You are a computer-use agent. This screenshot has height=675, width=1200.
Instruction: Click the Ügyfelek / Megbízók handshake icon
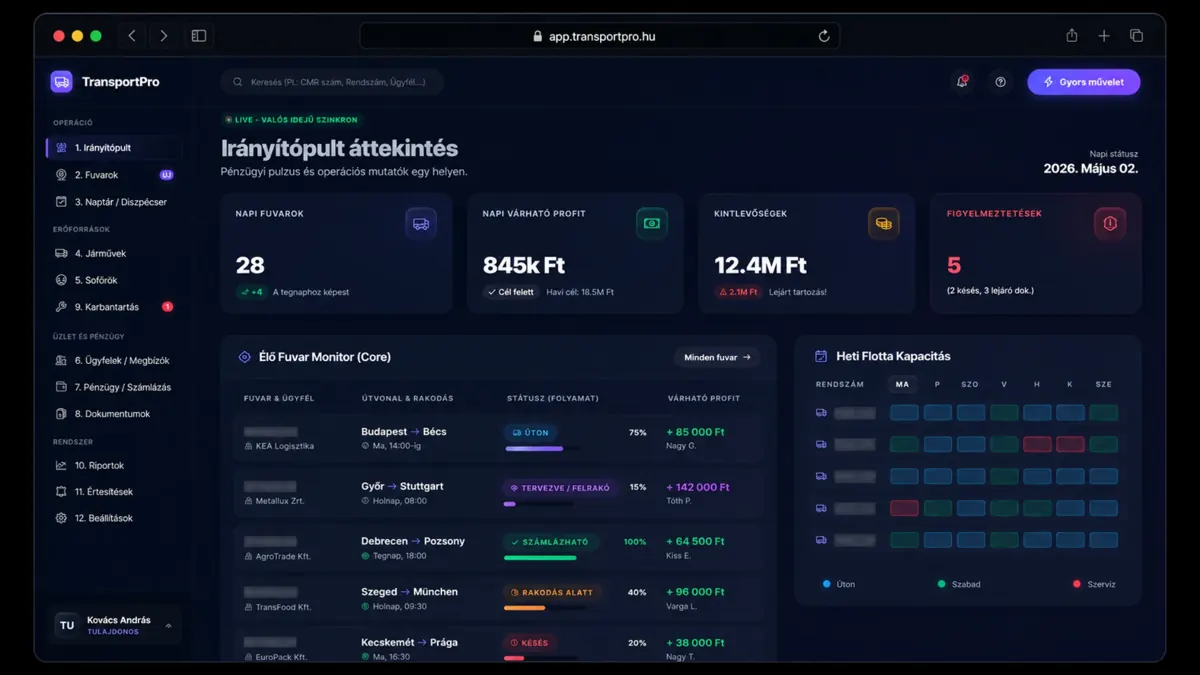[62, 360]
